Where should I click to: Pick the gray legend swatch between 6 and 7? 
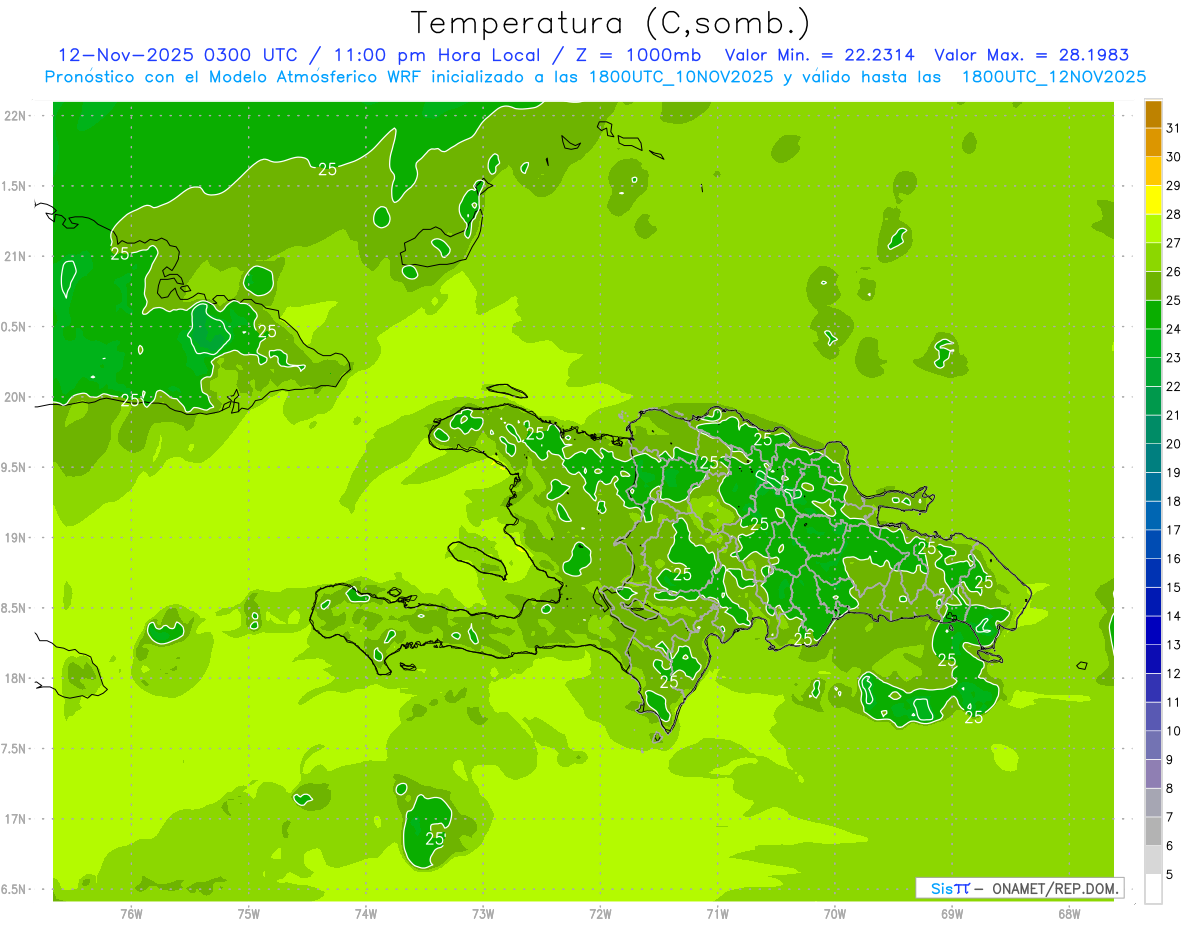coord(1153,831)
